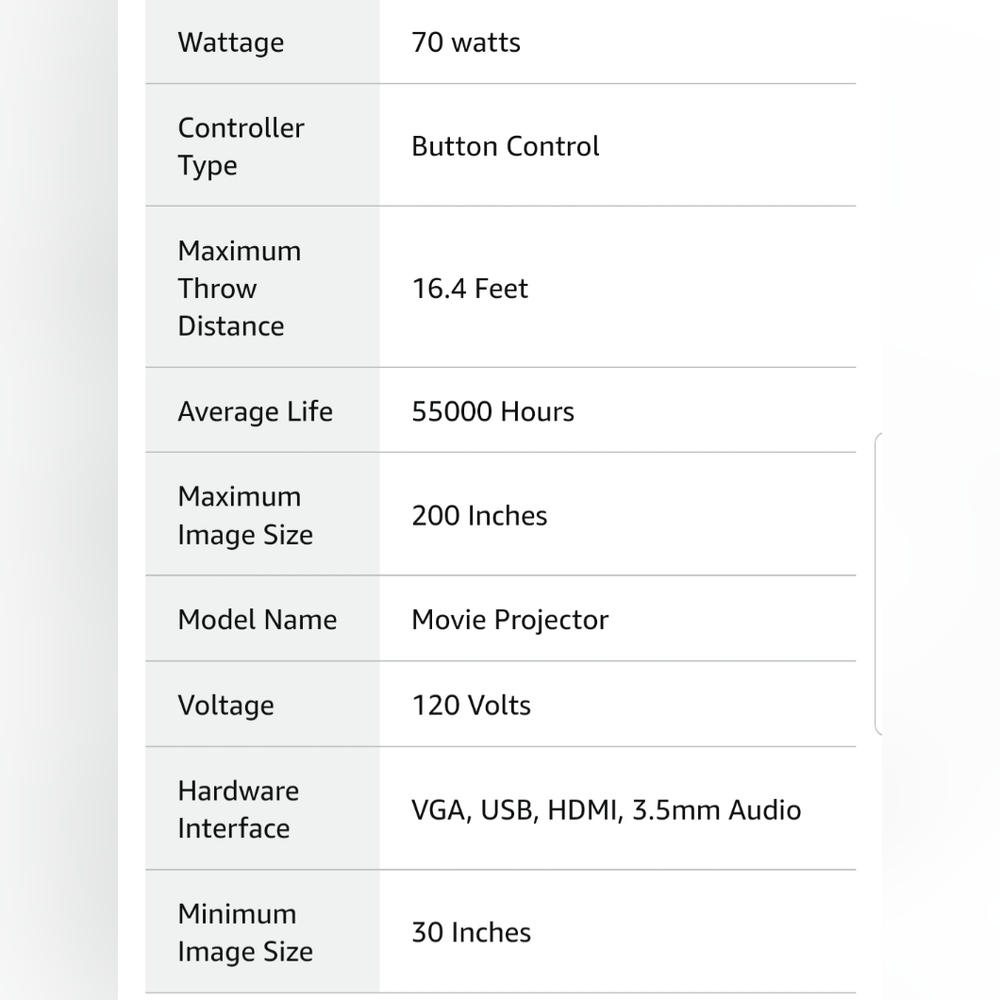The height and width of the screenshot is (1000, 1000).
Task: Click the Hardware Interface label
Action: pos(239,809)
